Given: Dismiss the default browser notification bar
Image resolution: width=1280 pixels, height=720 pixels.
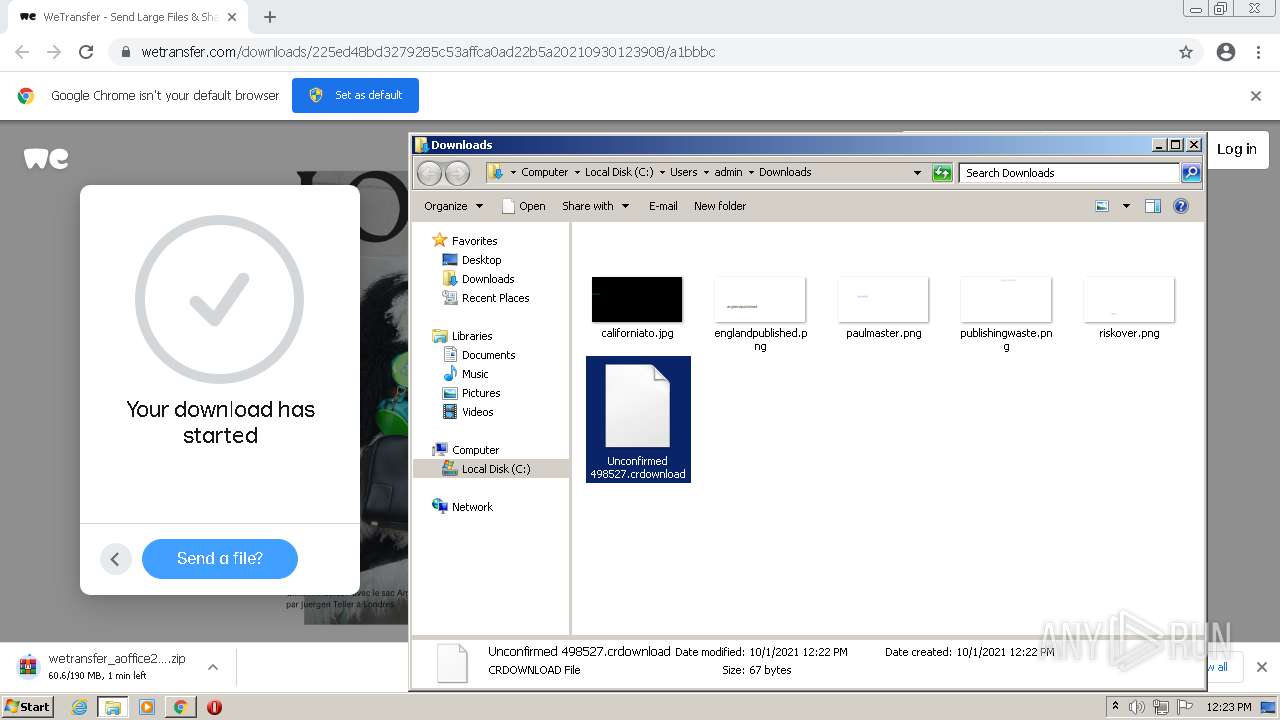Looking at the screenshot, I should (1256, 96).
